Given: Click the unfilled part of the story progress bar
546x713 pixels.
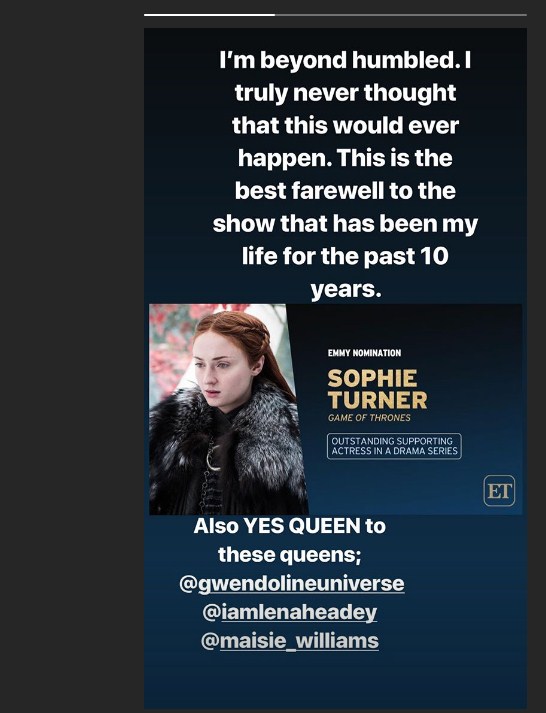Looking at the screenshot, I should (401, 15).
